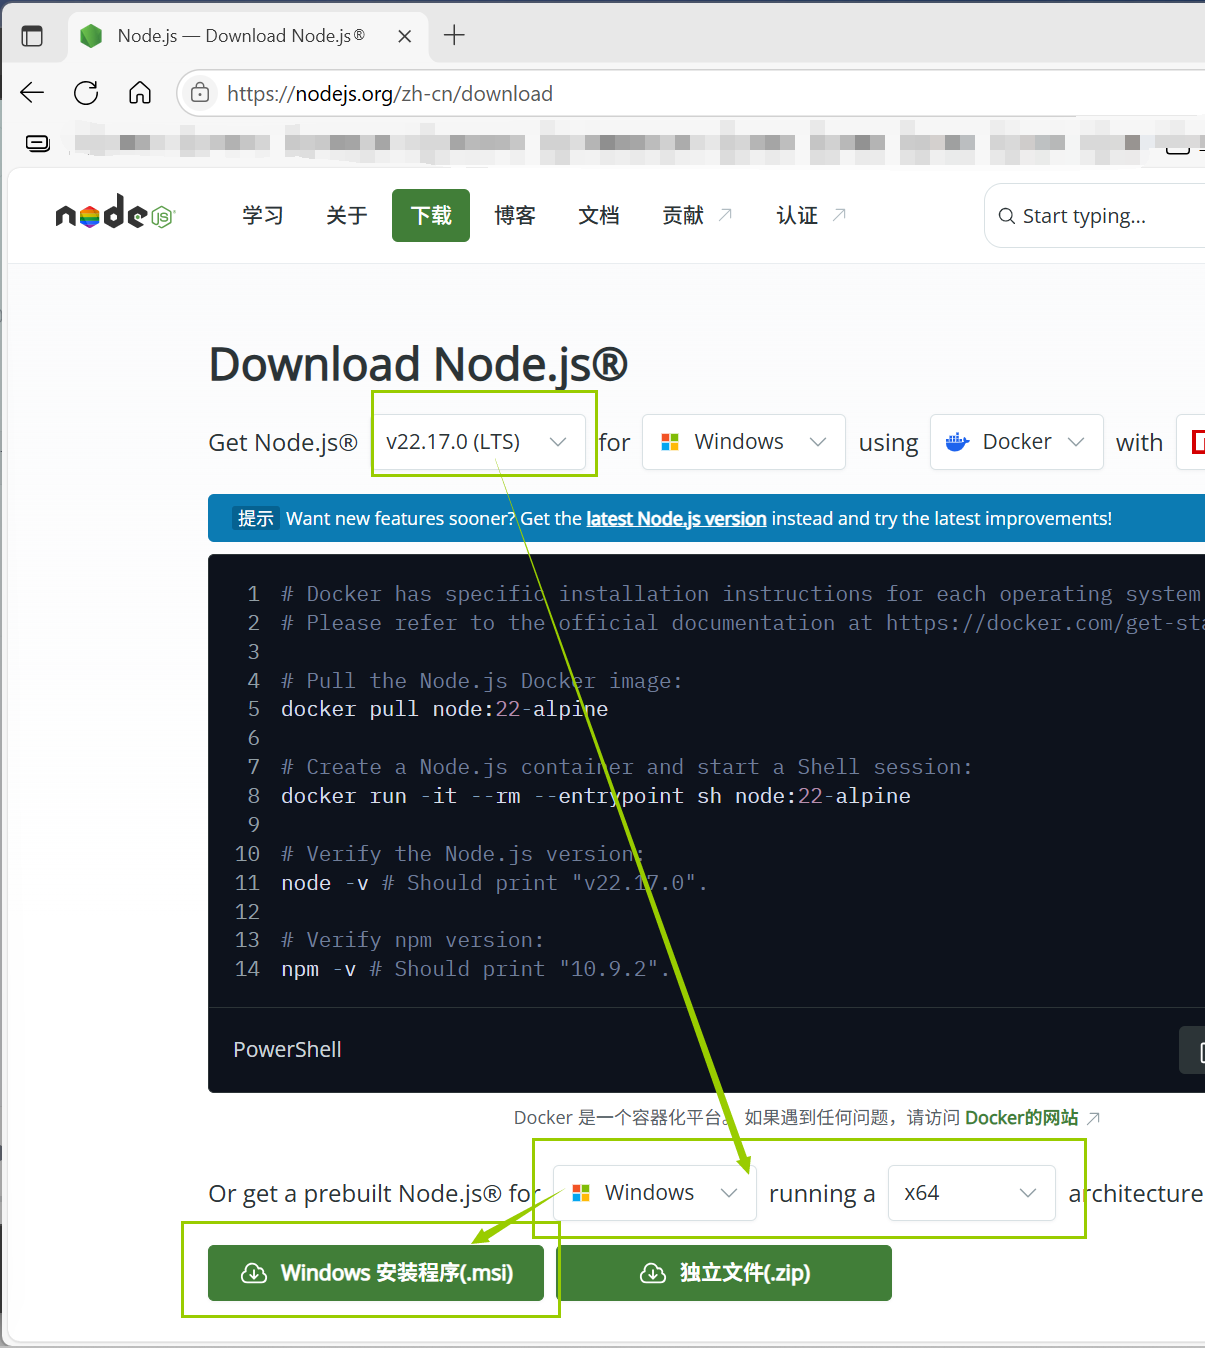Open the 文档 navigation item
Screen dimensions: 1205x1348
[x=599, y=215]
